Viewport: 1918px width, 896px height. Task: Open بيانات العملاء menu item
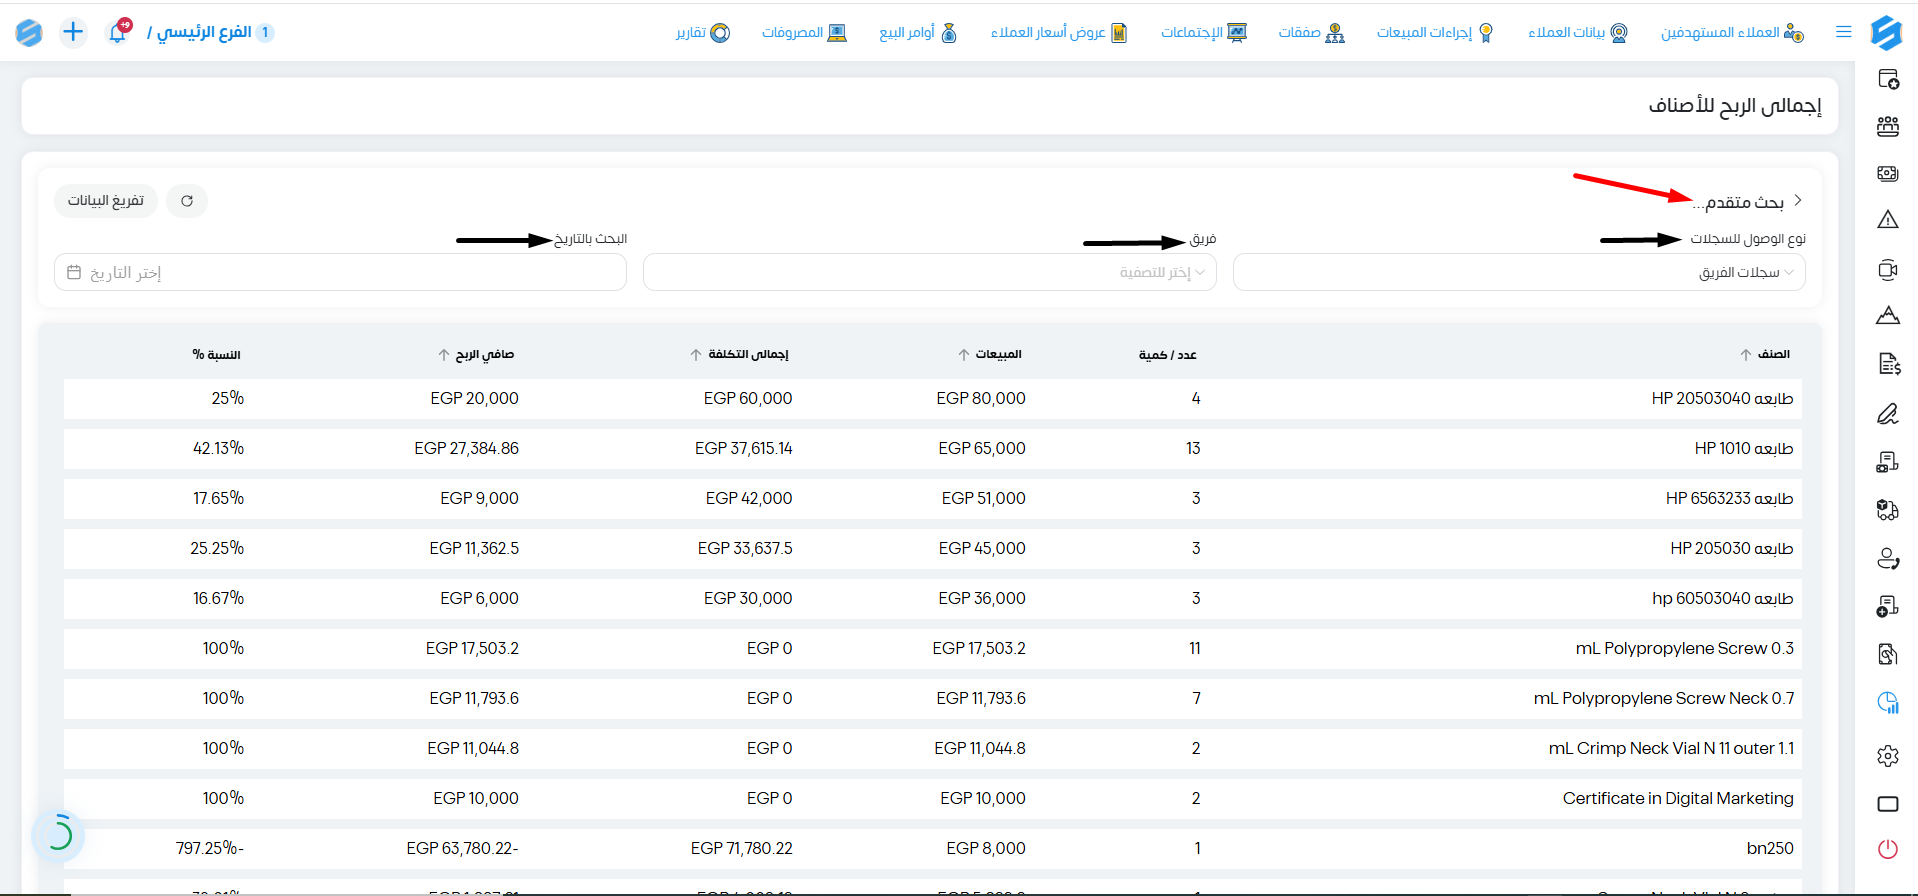pyautogui.click(x=1577, y=33)
